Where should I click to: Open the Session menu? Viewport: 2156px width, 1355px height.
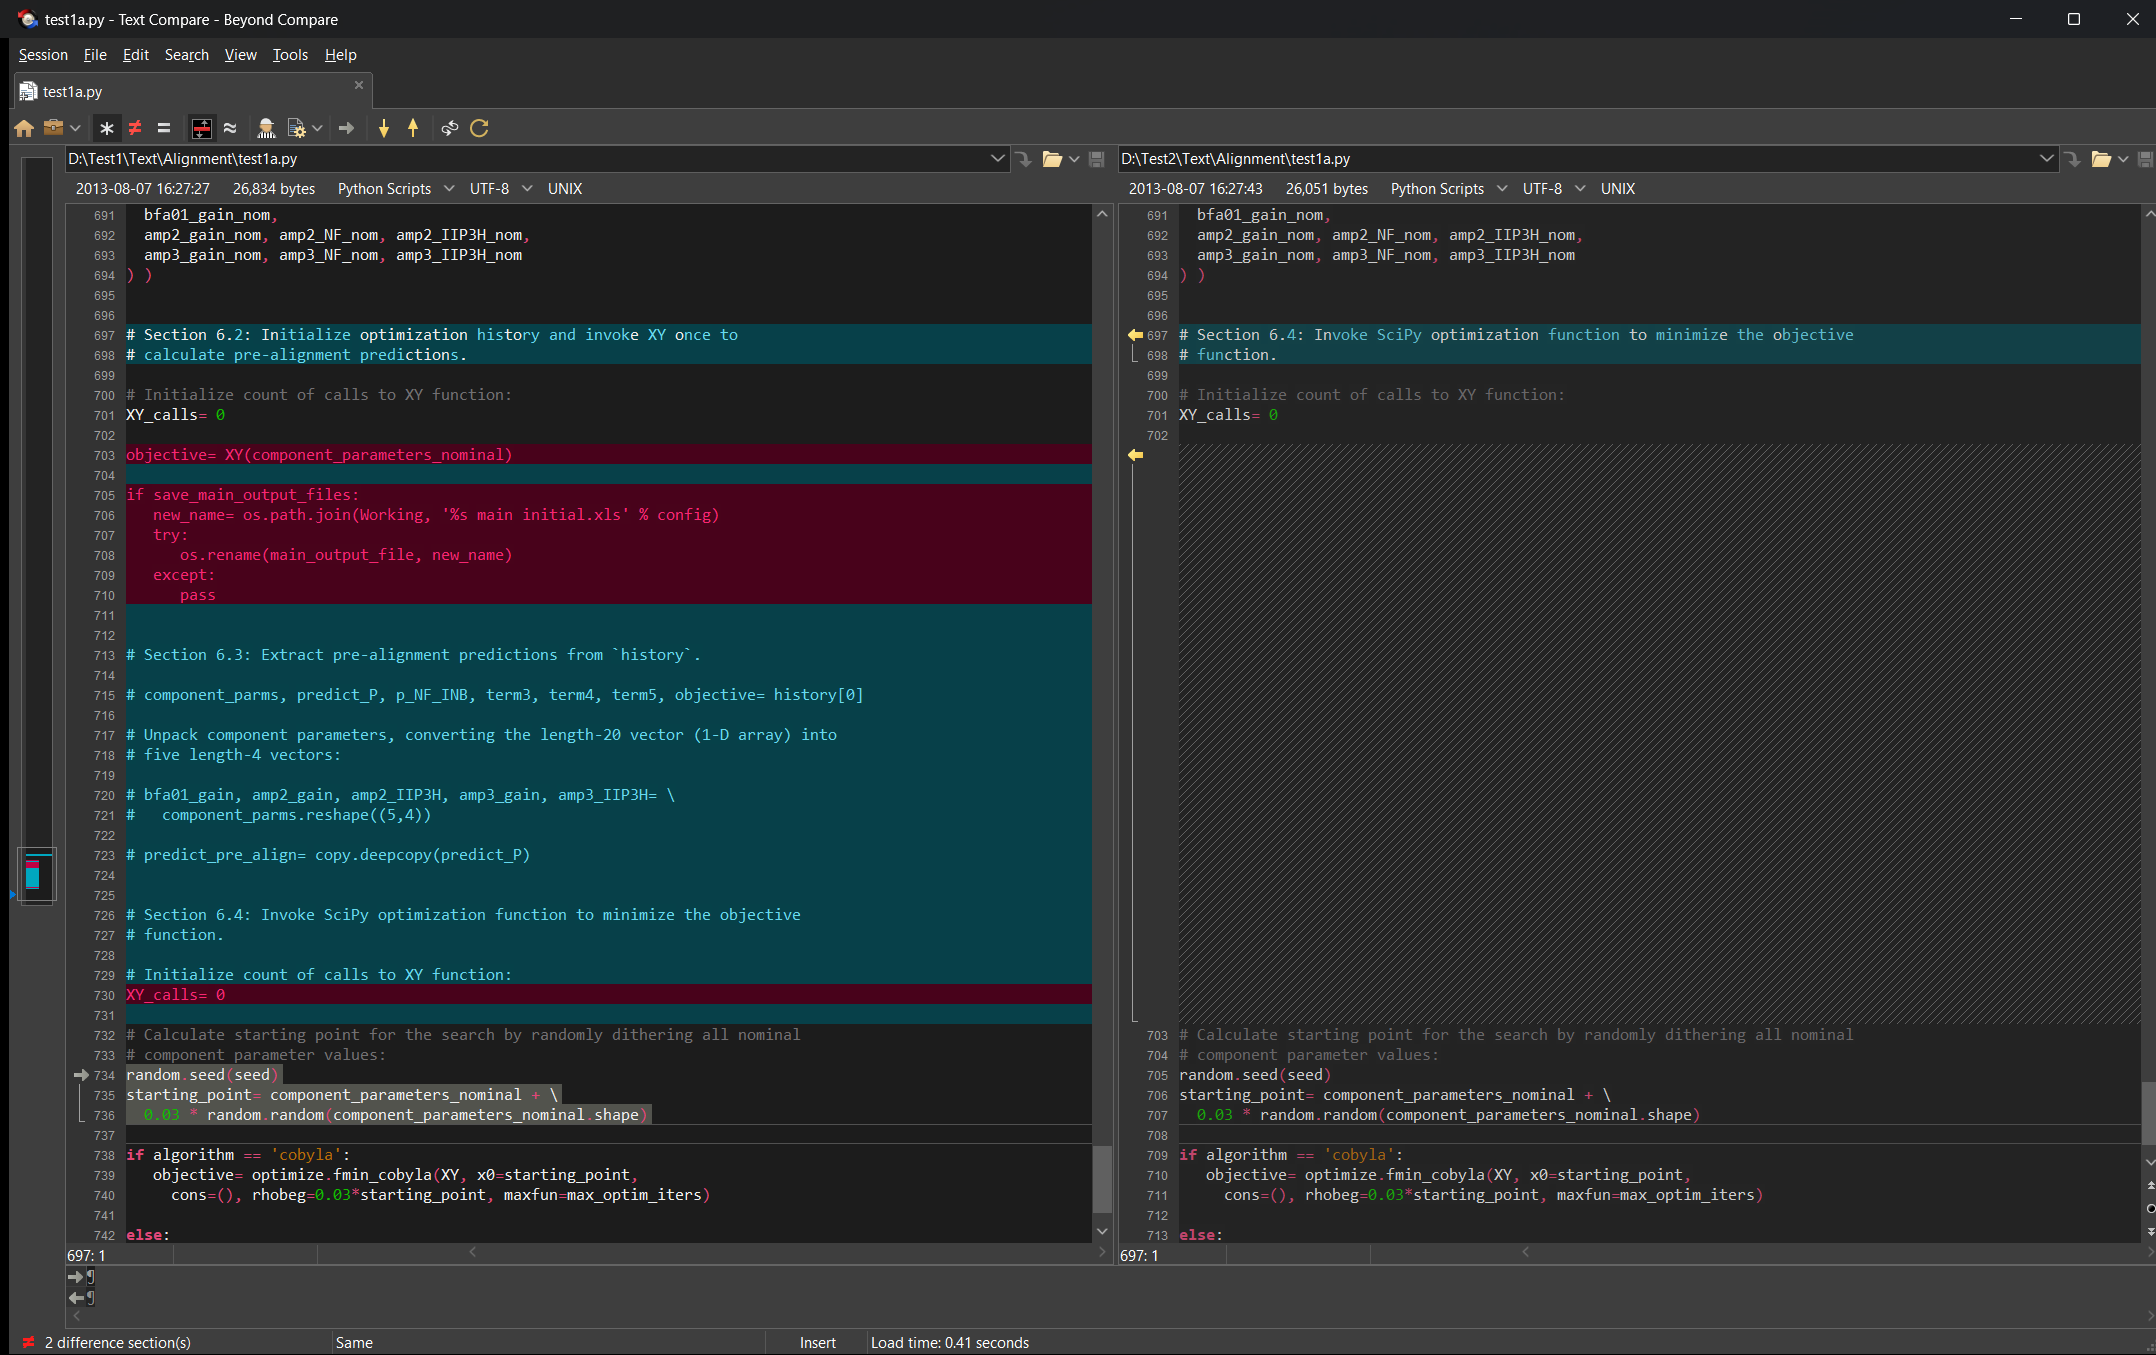43,55
